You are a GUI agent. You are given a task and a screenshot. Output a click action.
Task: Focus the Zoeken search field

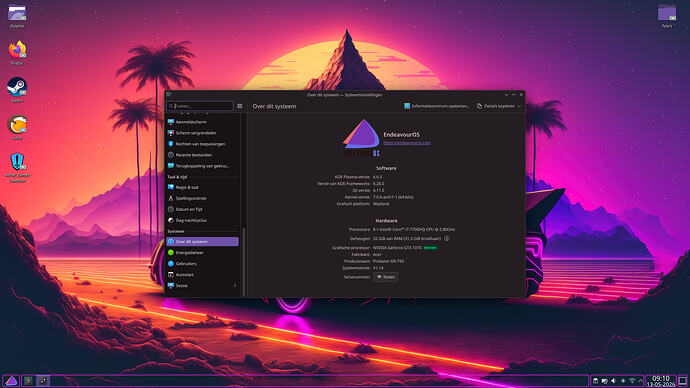200,106
